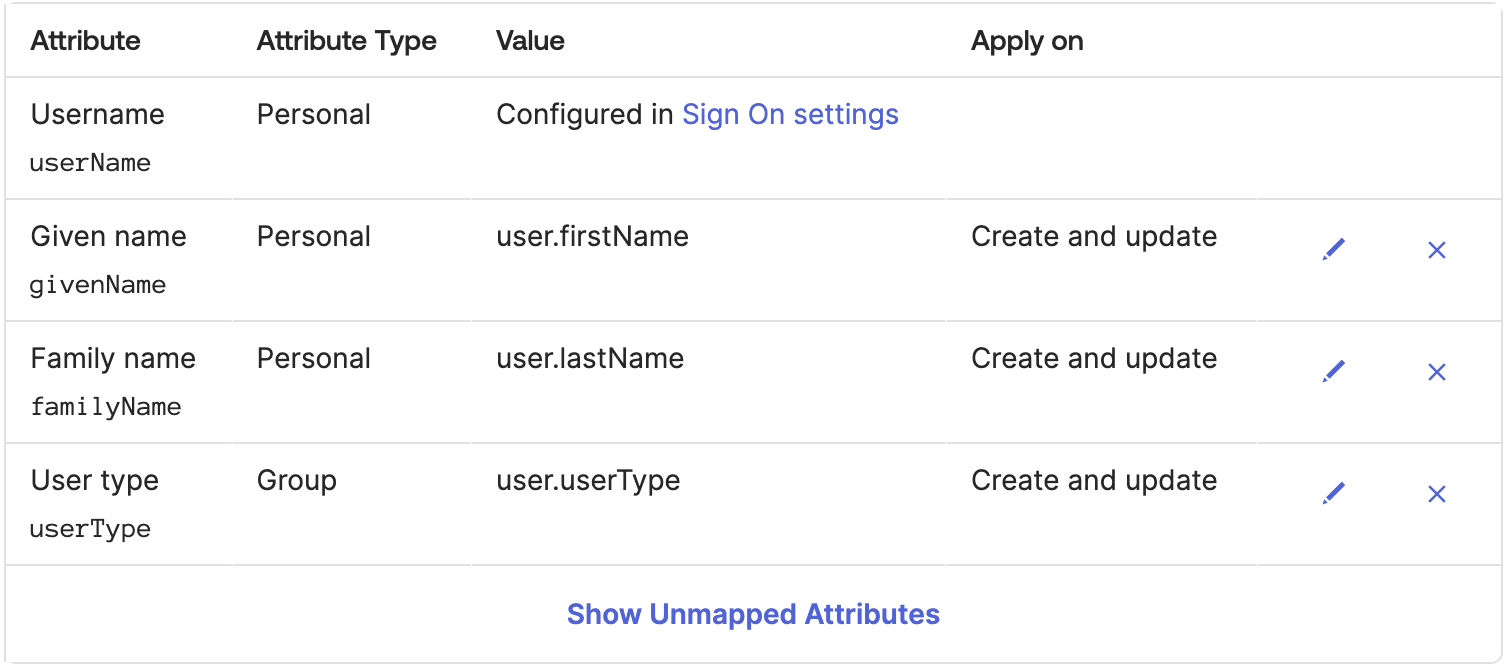Click the pencil icon for Family name
This screenshot has height=664, width=1508.
coord(1334,371)
